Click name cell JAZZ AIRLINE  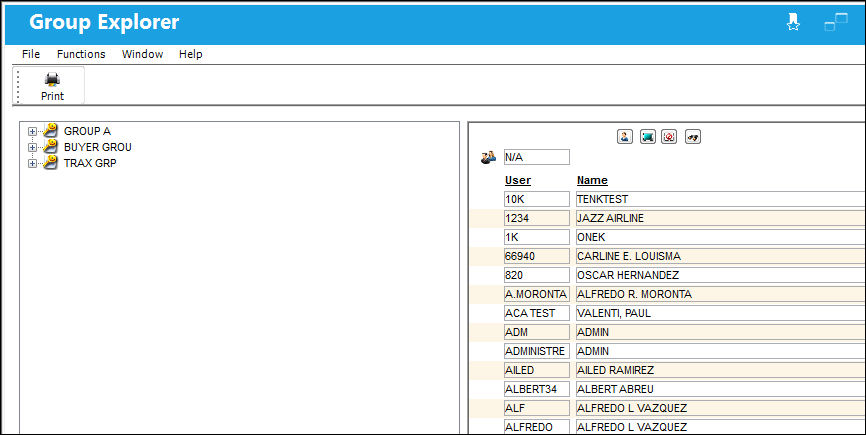click(720, 218)
